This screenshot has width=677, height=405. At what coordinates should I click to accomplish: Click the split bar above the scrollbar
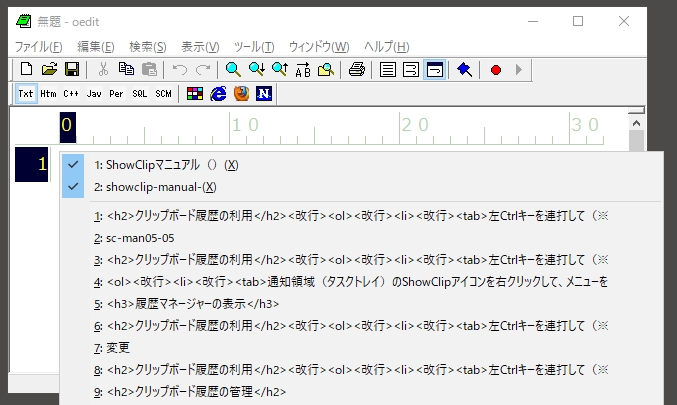[x=636, y=111]
